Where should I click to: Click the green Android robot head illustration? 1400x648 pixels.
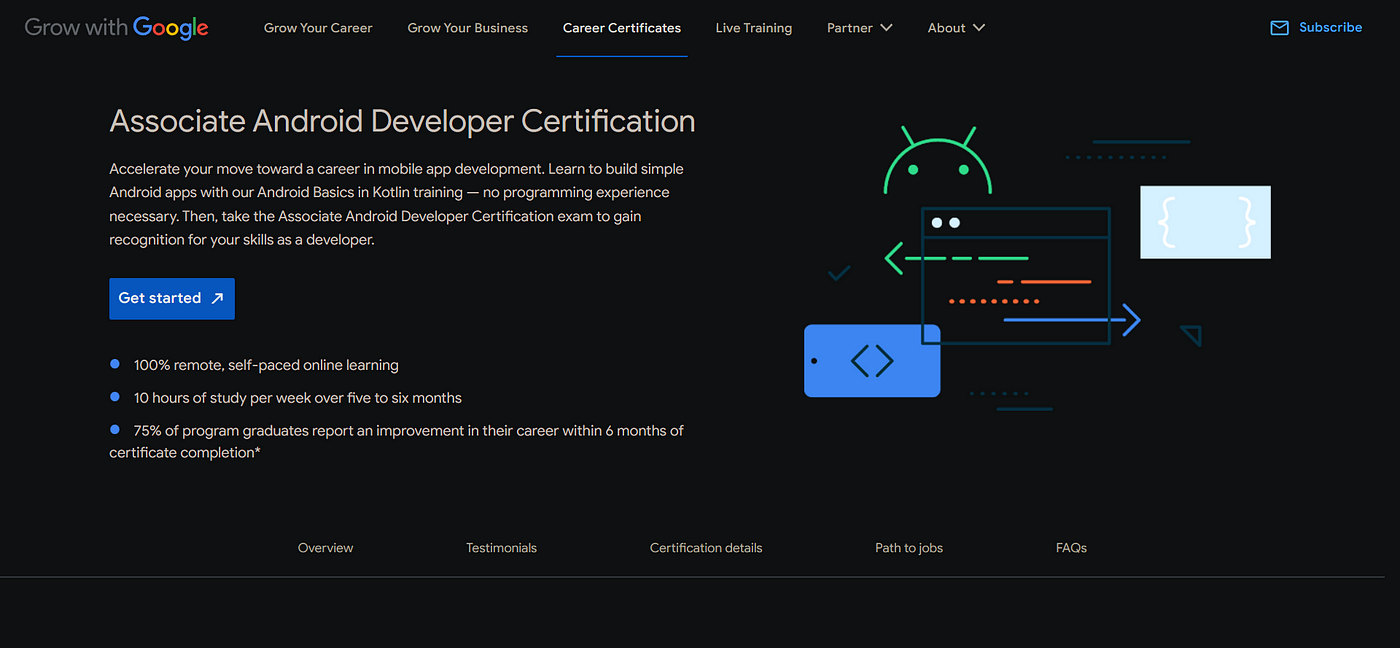[938, 160]
